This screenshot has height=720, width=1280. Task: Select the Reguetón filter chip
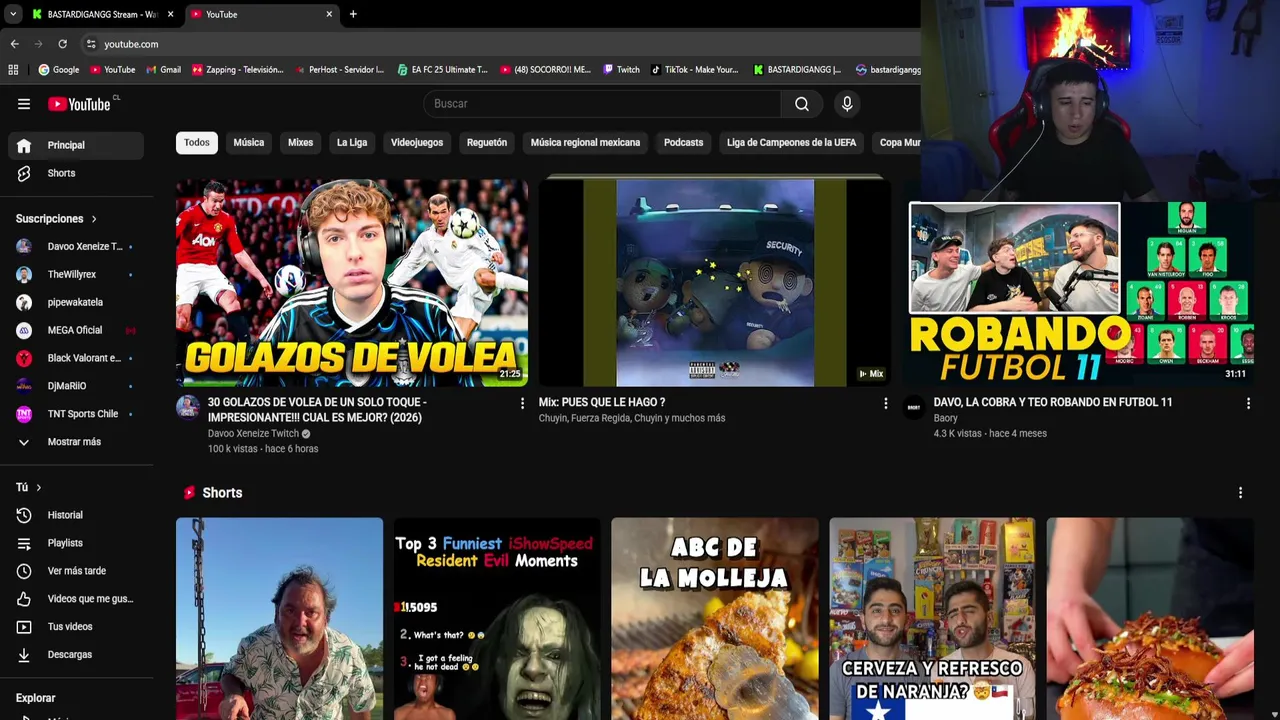[x=487, y=143]
